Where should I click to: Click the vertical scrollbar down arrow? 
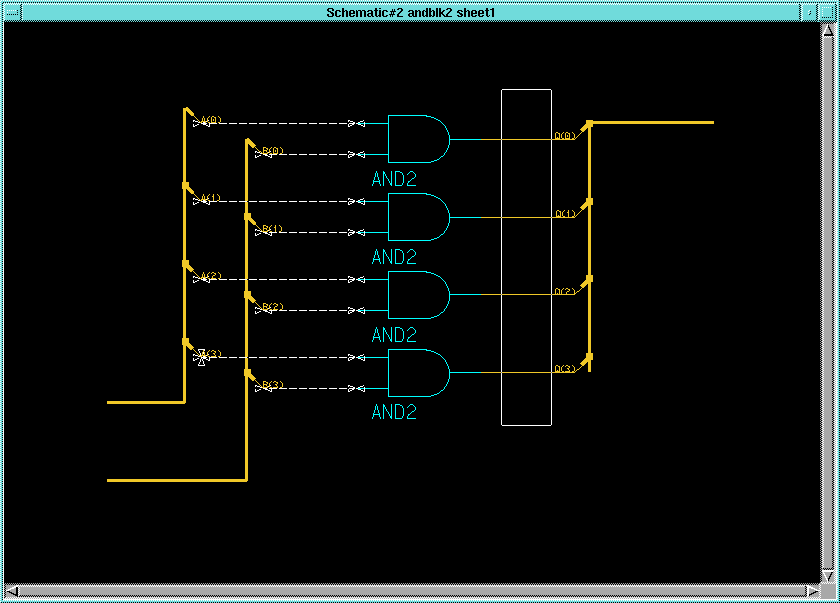coord(828,576)
